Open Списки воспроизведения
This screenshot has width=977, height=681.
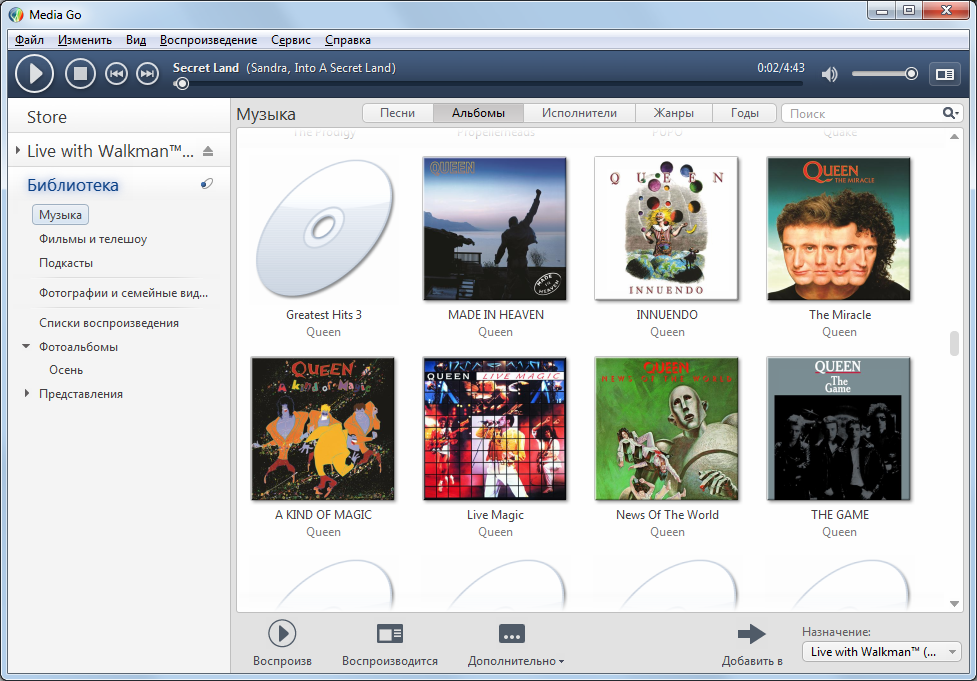click(x=109, y=323)
